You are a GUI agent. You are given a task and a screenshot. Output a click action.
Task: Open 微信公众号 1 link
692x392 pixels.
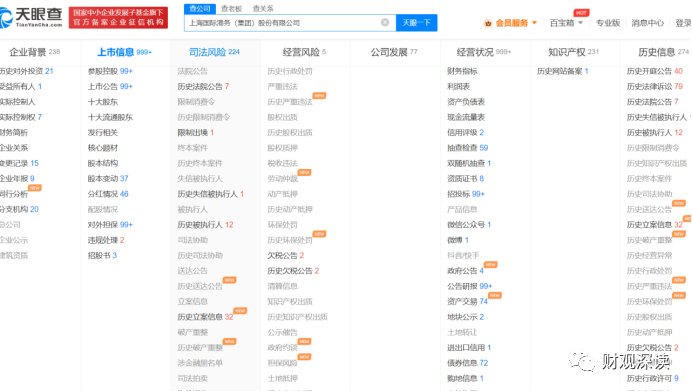click(x=469, y=225)
